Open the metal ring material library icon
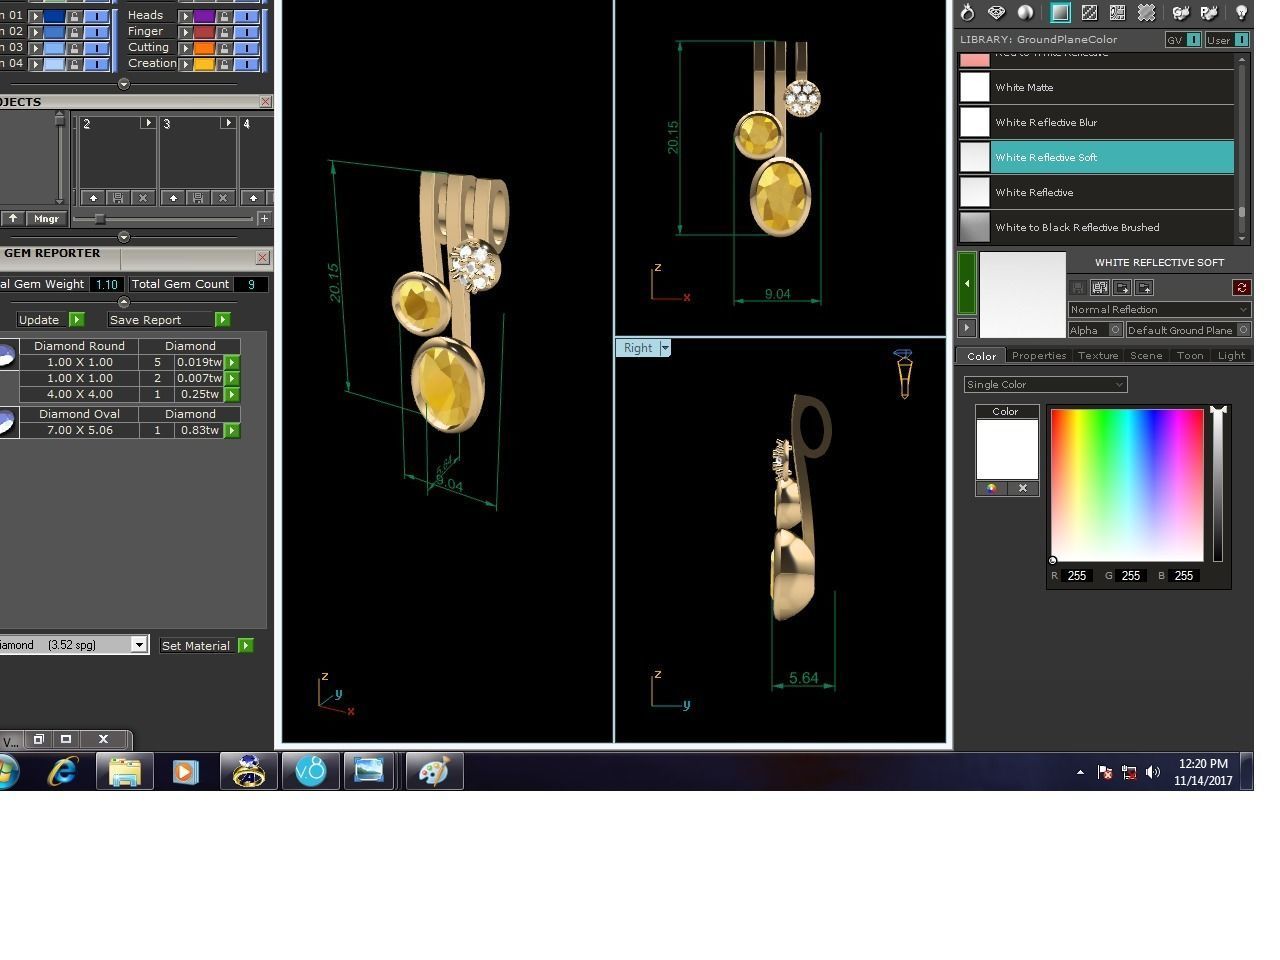The image size is (1280, 960). click(x=967, y=13)
